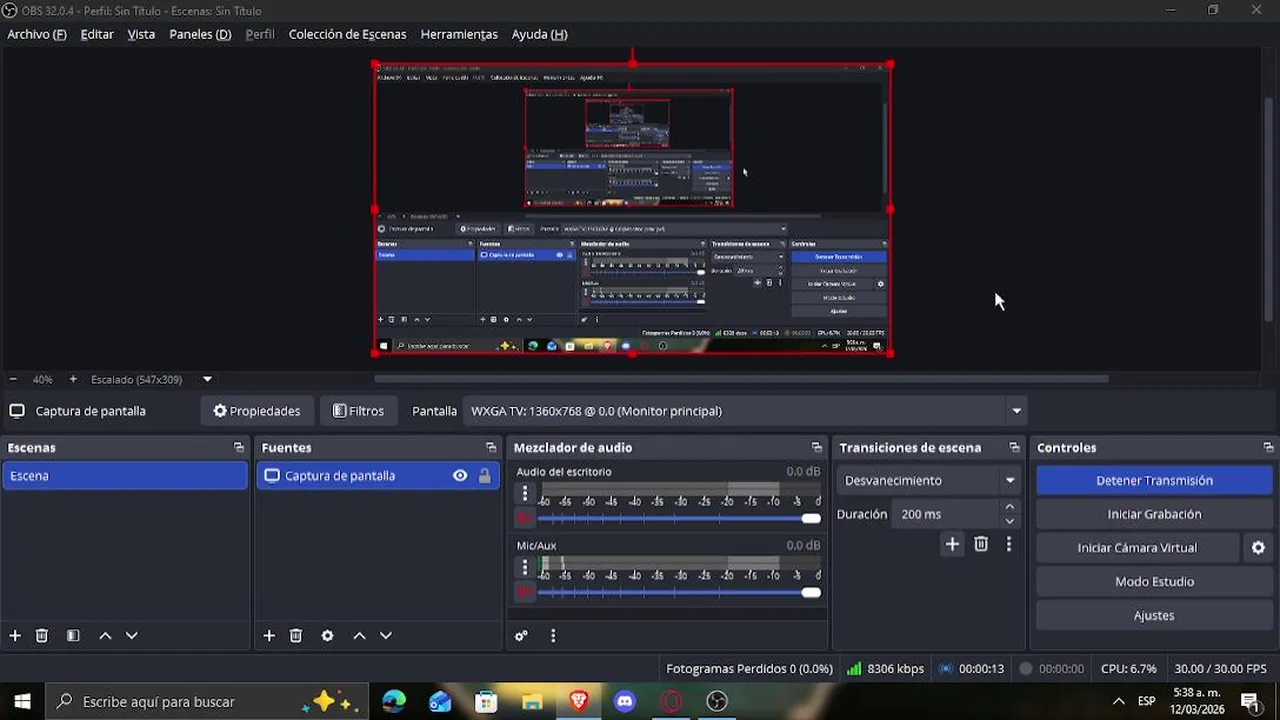Adjust Mic/Aux volume slider
The height and width of the screenshot is (720, 1280).
pyautogui.click(x=679, y=592)
